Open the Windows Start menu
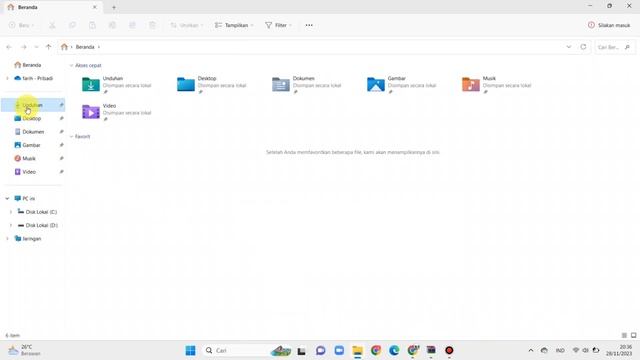 tap(190, 350)
